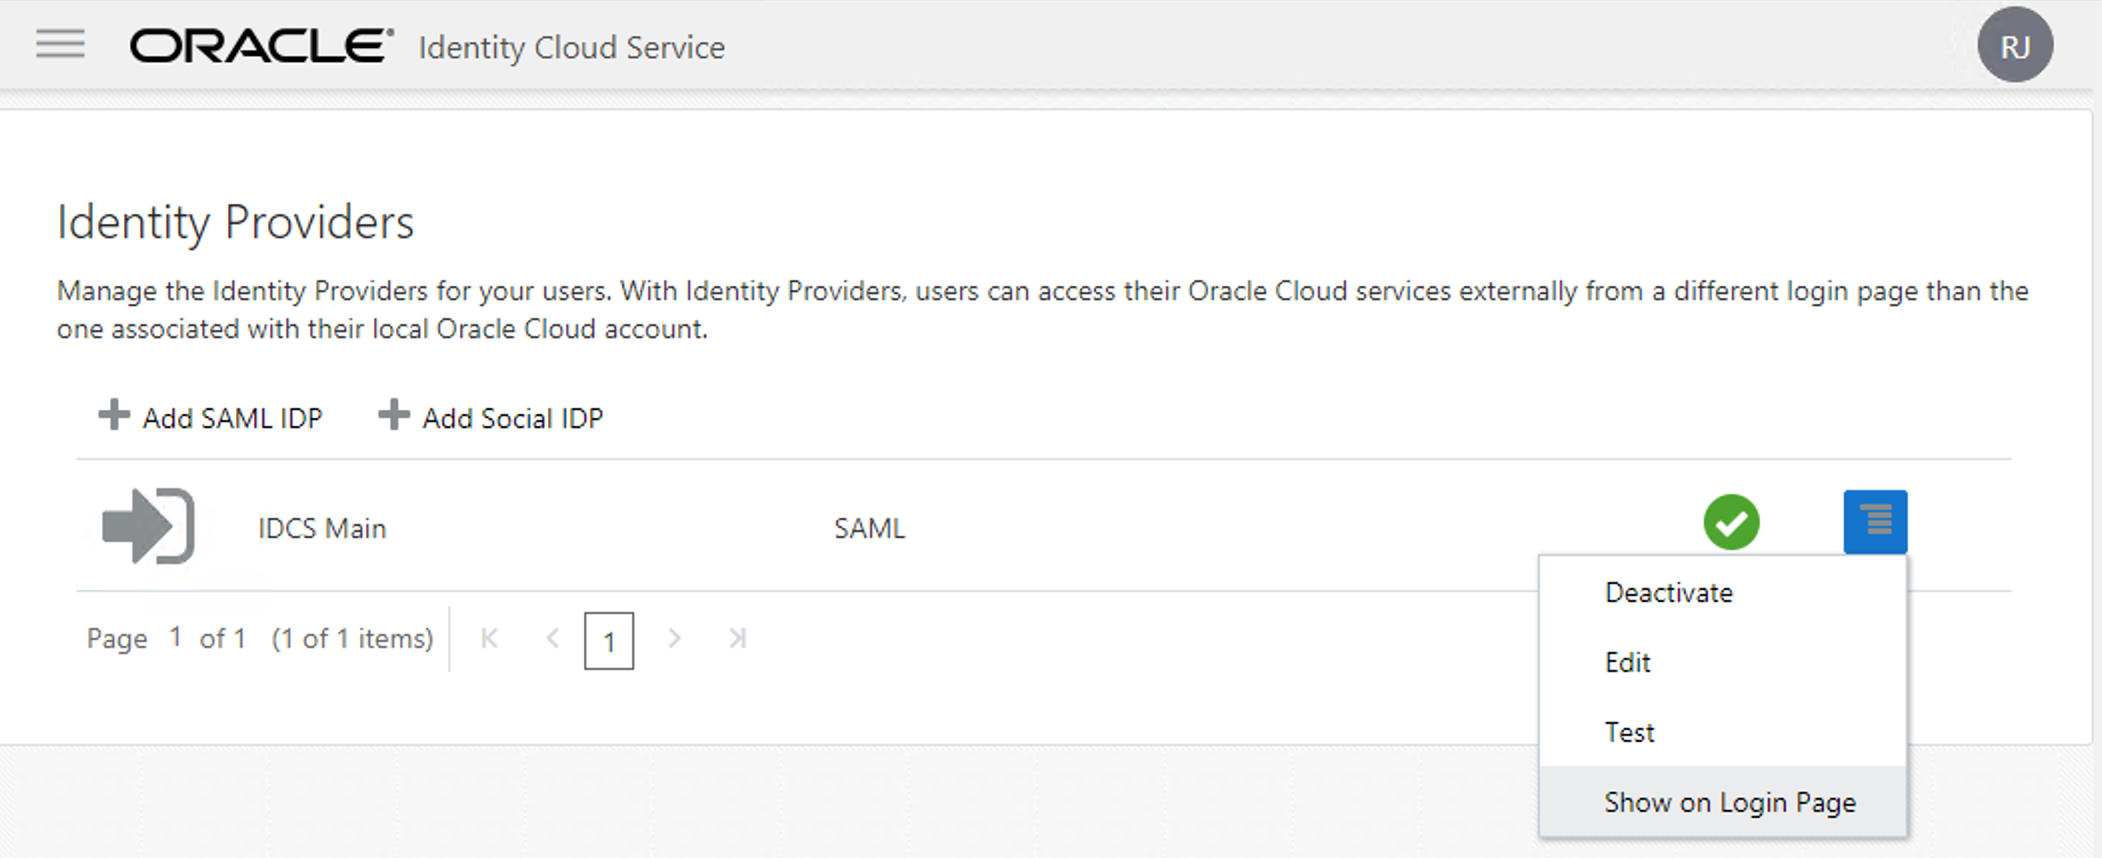Click the green active status checkmark
Screen dimensions: 2102x858
(x=1731, y=522)
